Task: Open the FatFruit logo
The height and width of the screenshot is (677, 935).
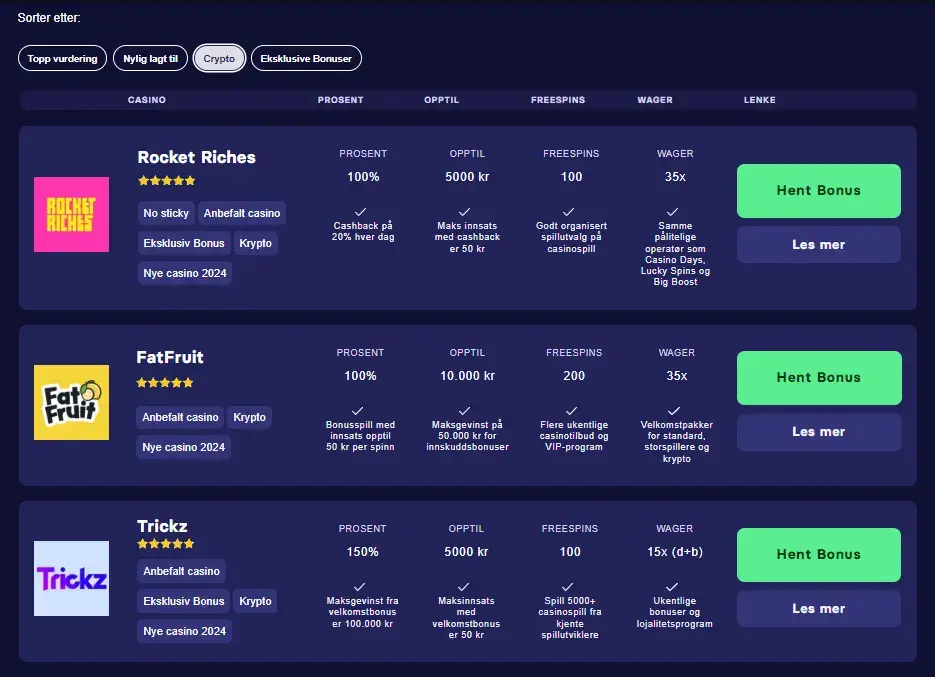Action: click(72, 402)
